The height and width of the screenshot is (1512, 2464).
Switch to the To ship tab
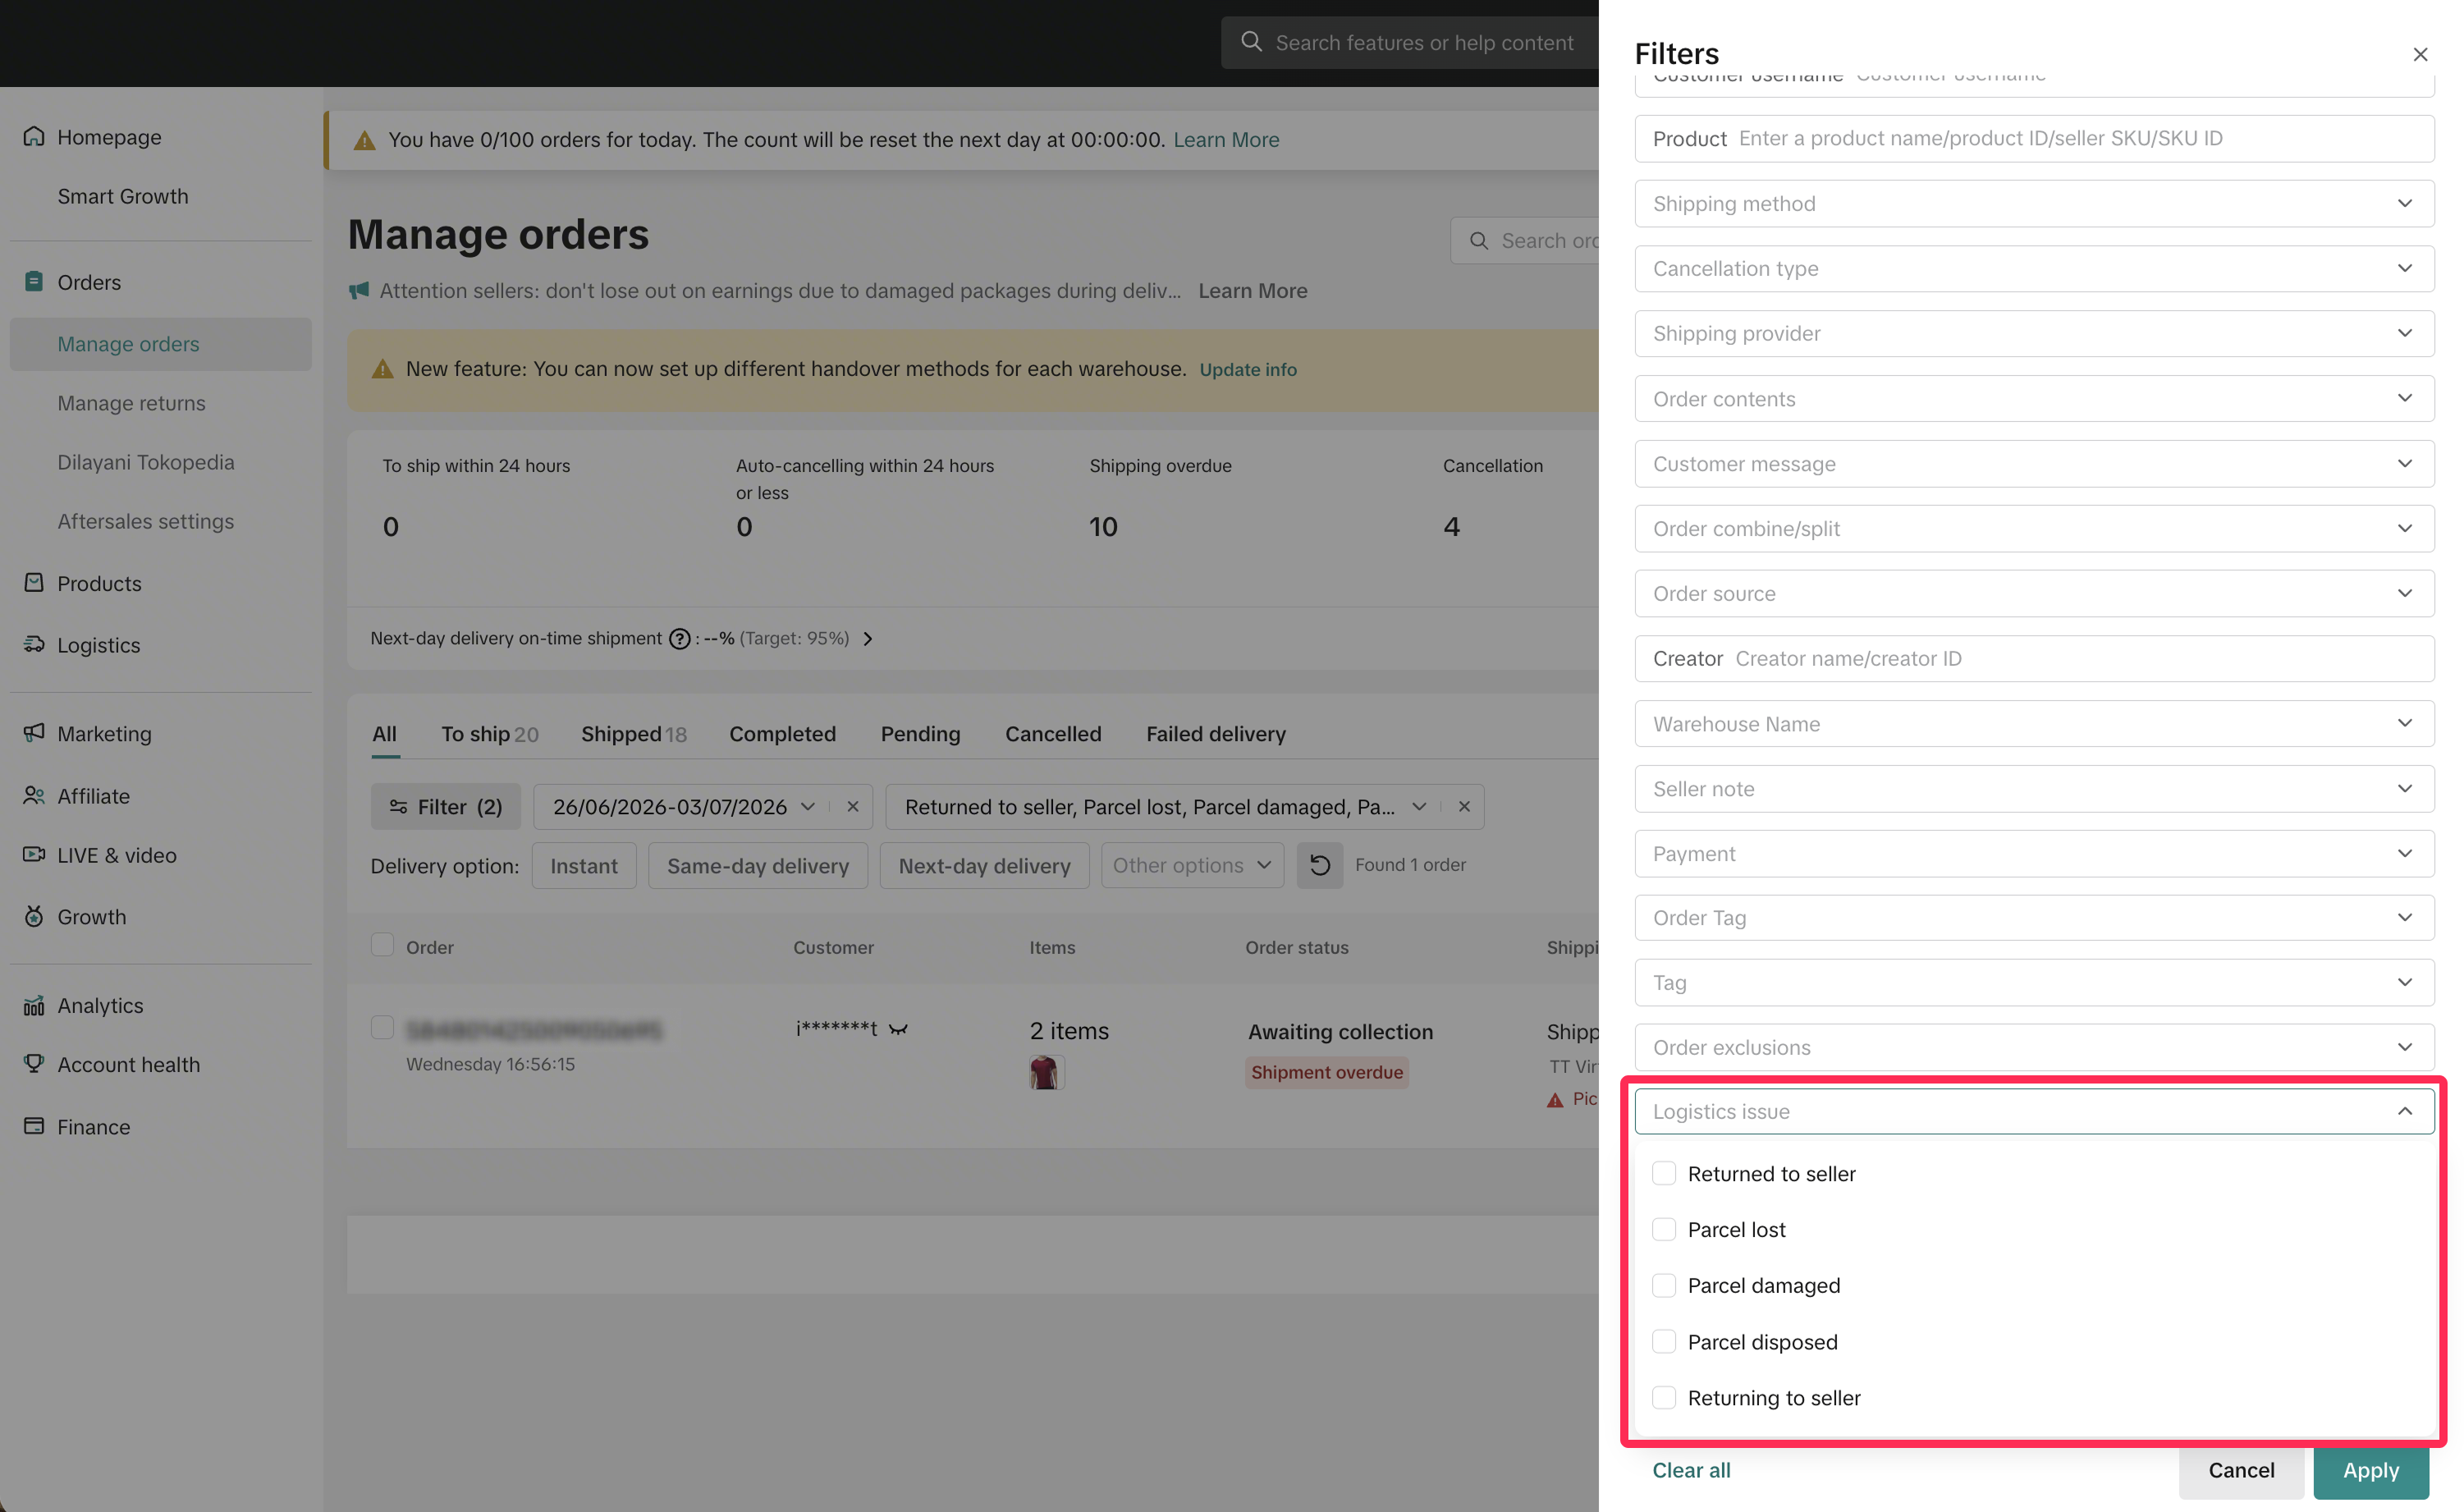click(489, 733)
